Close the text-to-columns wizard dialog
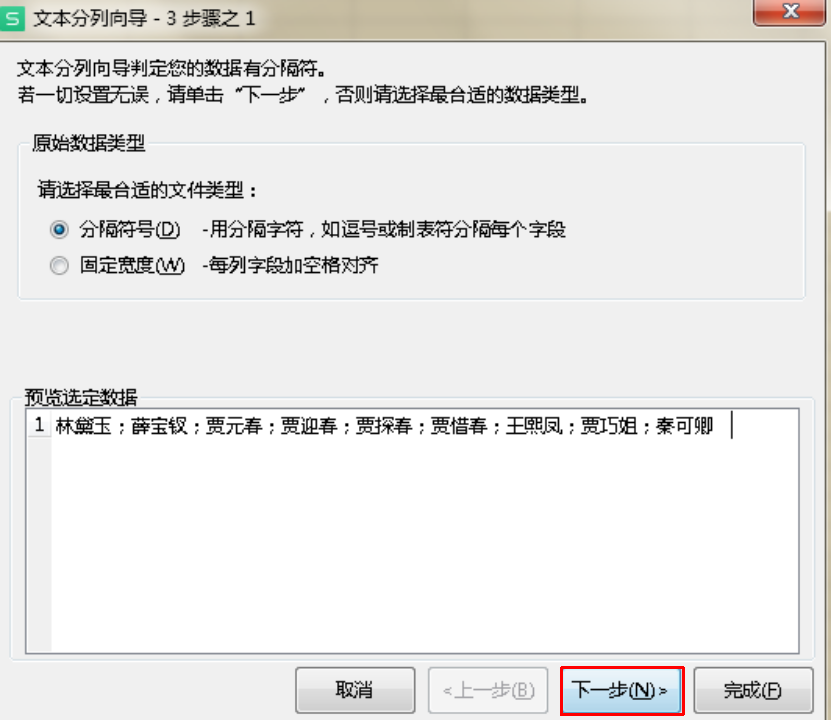832x721 pixels. tap(790, 12)
